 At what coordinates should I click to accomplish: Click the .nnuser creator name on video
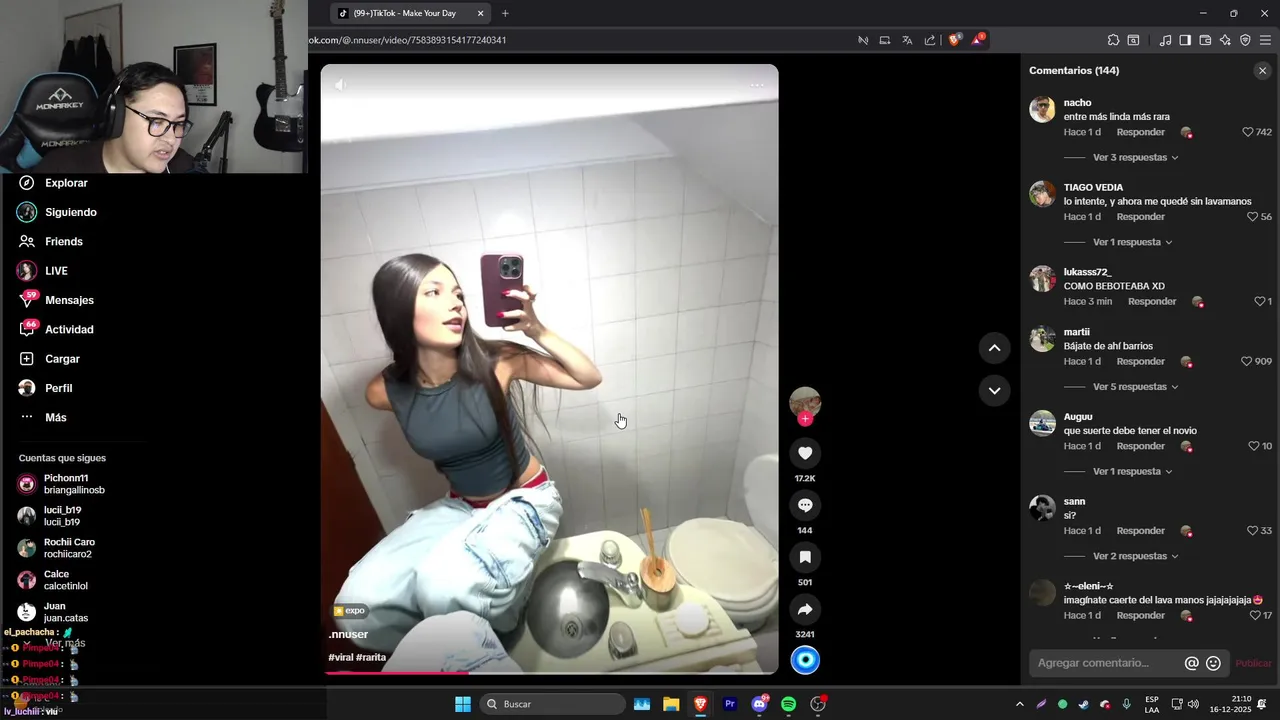[348, 634]
